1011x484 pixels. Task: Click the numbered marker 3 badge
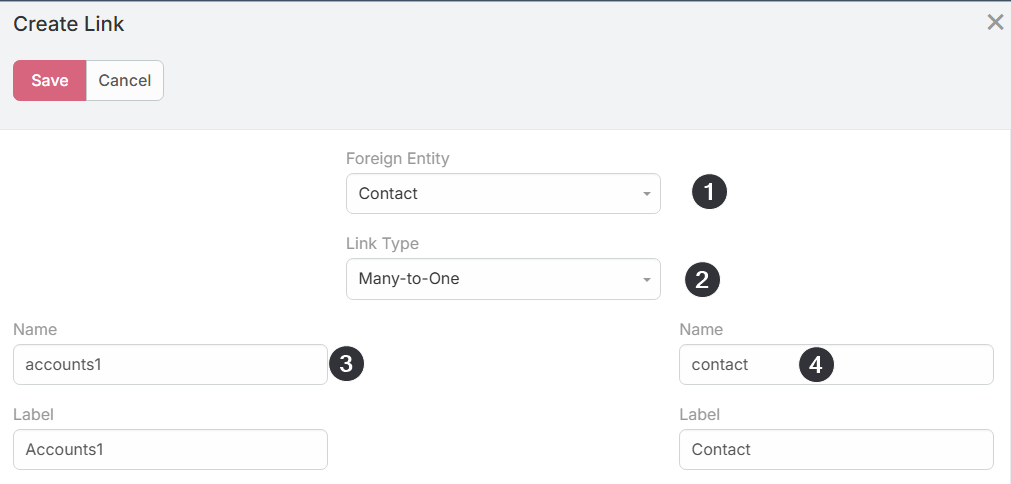point(346,364)
